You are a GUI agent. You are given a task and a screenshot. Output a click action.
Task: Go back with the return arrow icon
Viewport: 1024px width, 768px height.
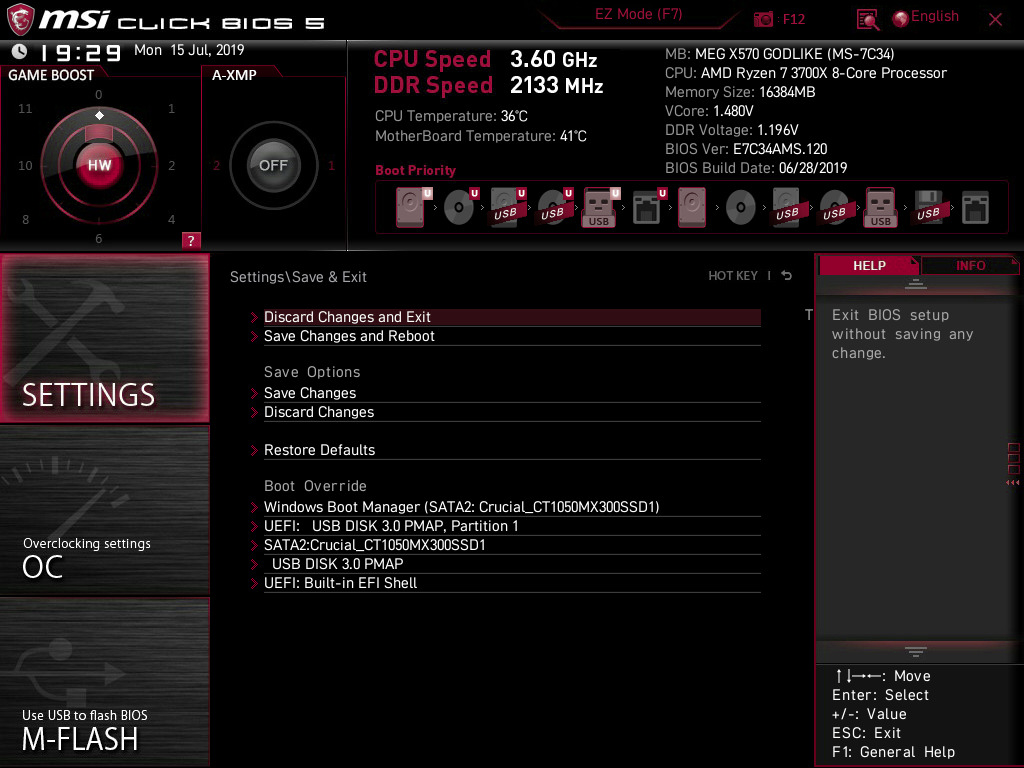point(787,276)
